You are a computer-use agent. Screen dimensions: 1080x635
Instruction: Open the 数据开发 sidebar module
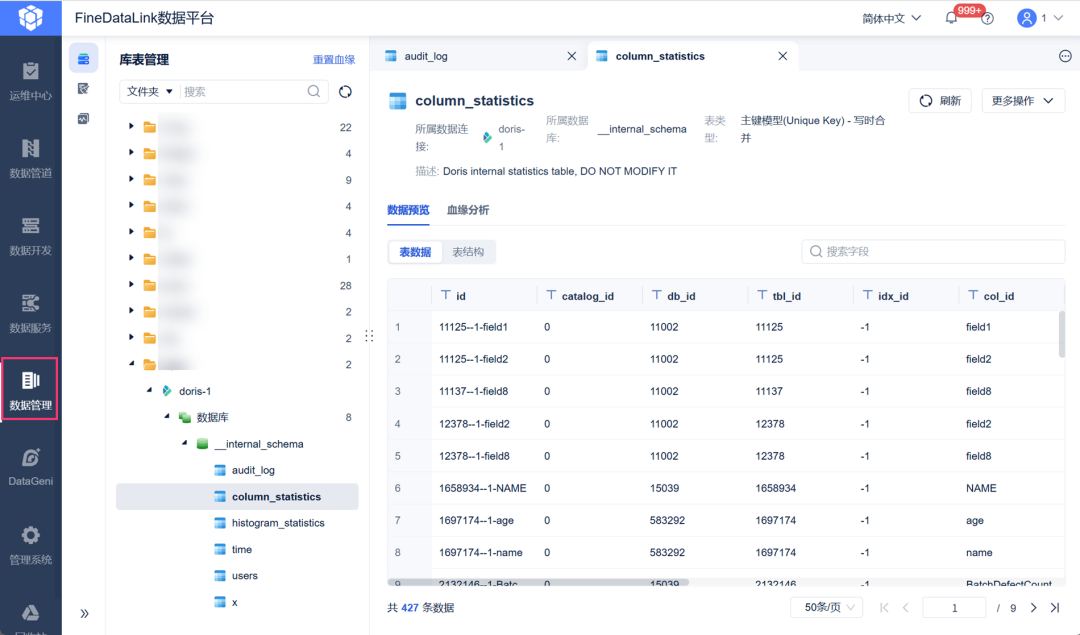(x=30, y=236)
